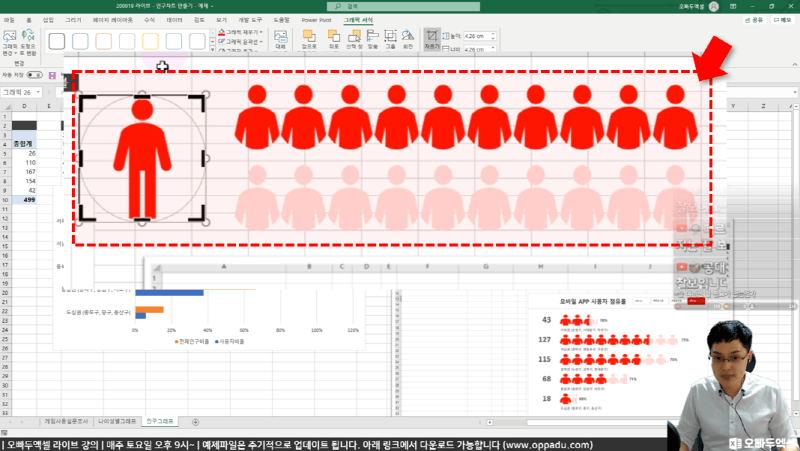
Task: Switch to the 인구그래프 sheet tab
Action: 160,422
